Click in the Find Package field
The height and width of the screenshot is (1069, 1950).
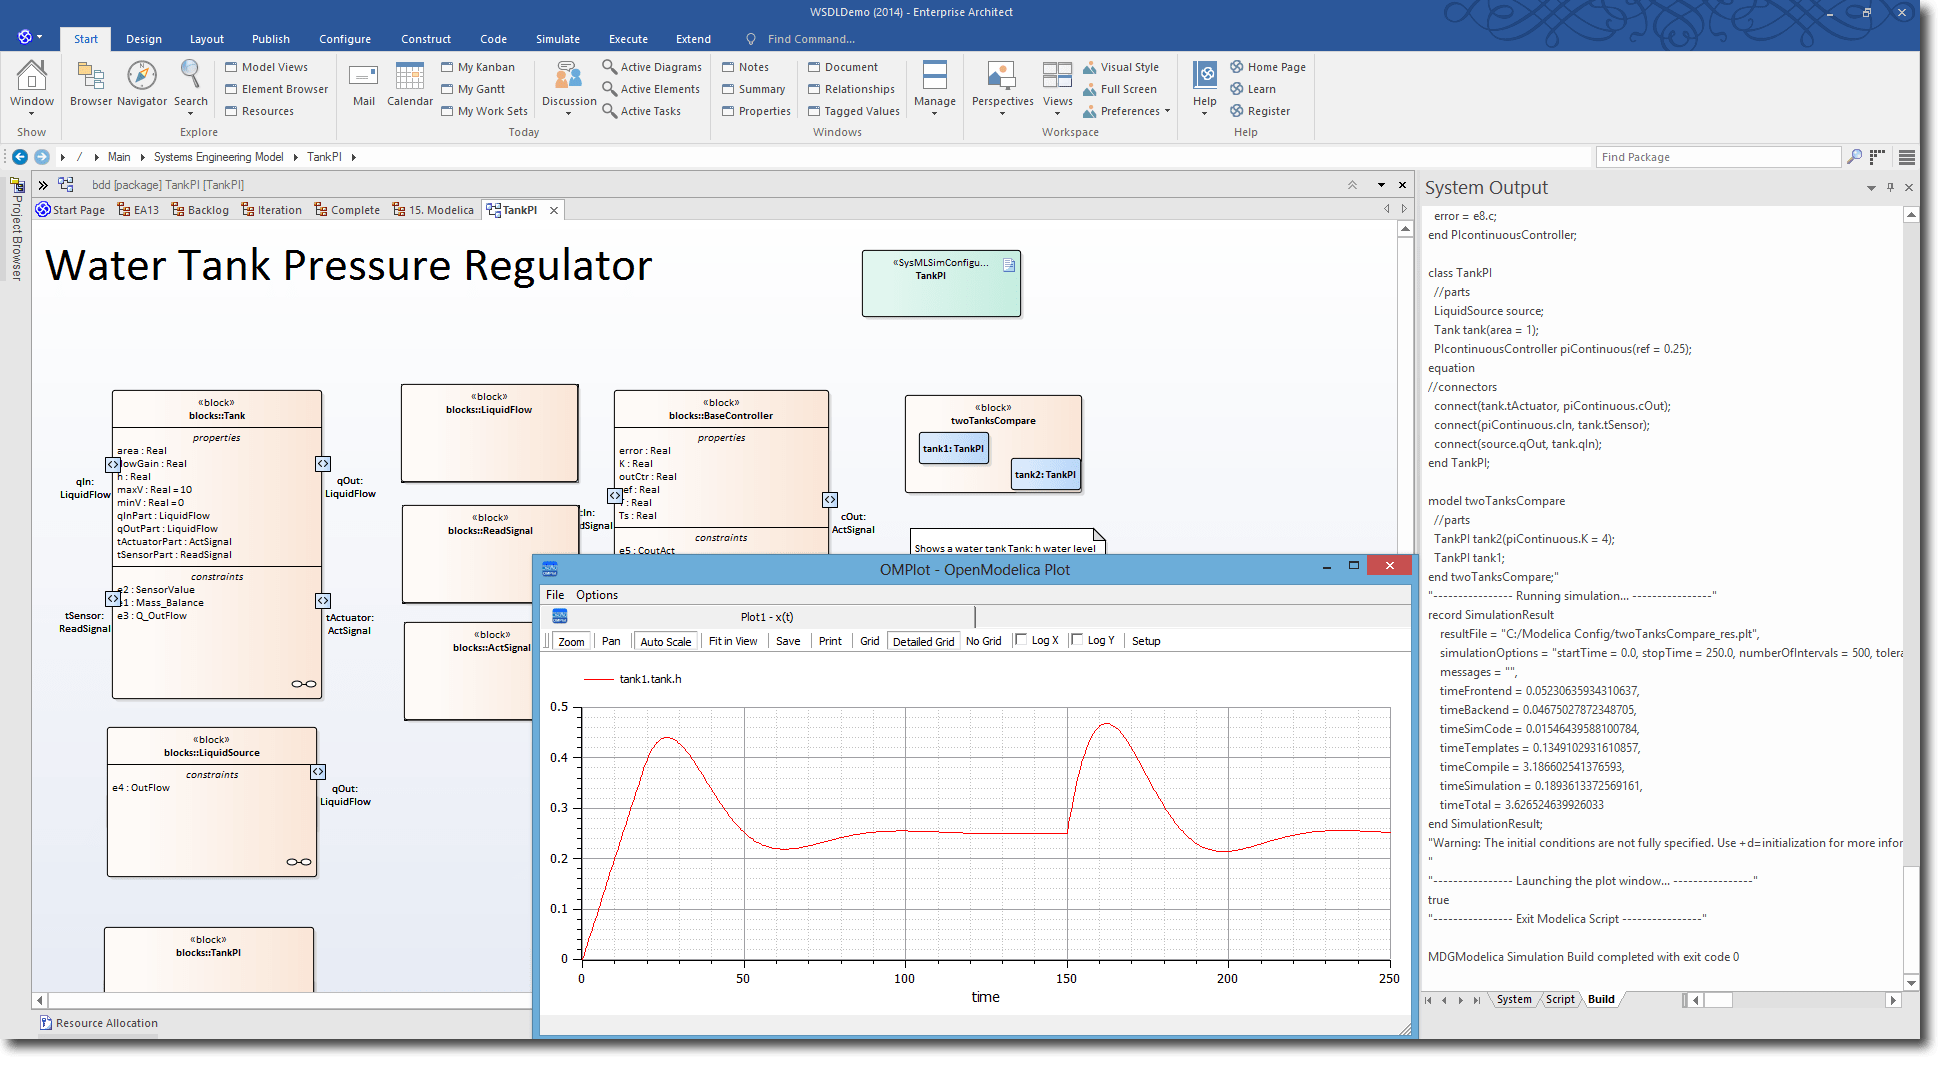[1717, 157]
